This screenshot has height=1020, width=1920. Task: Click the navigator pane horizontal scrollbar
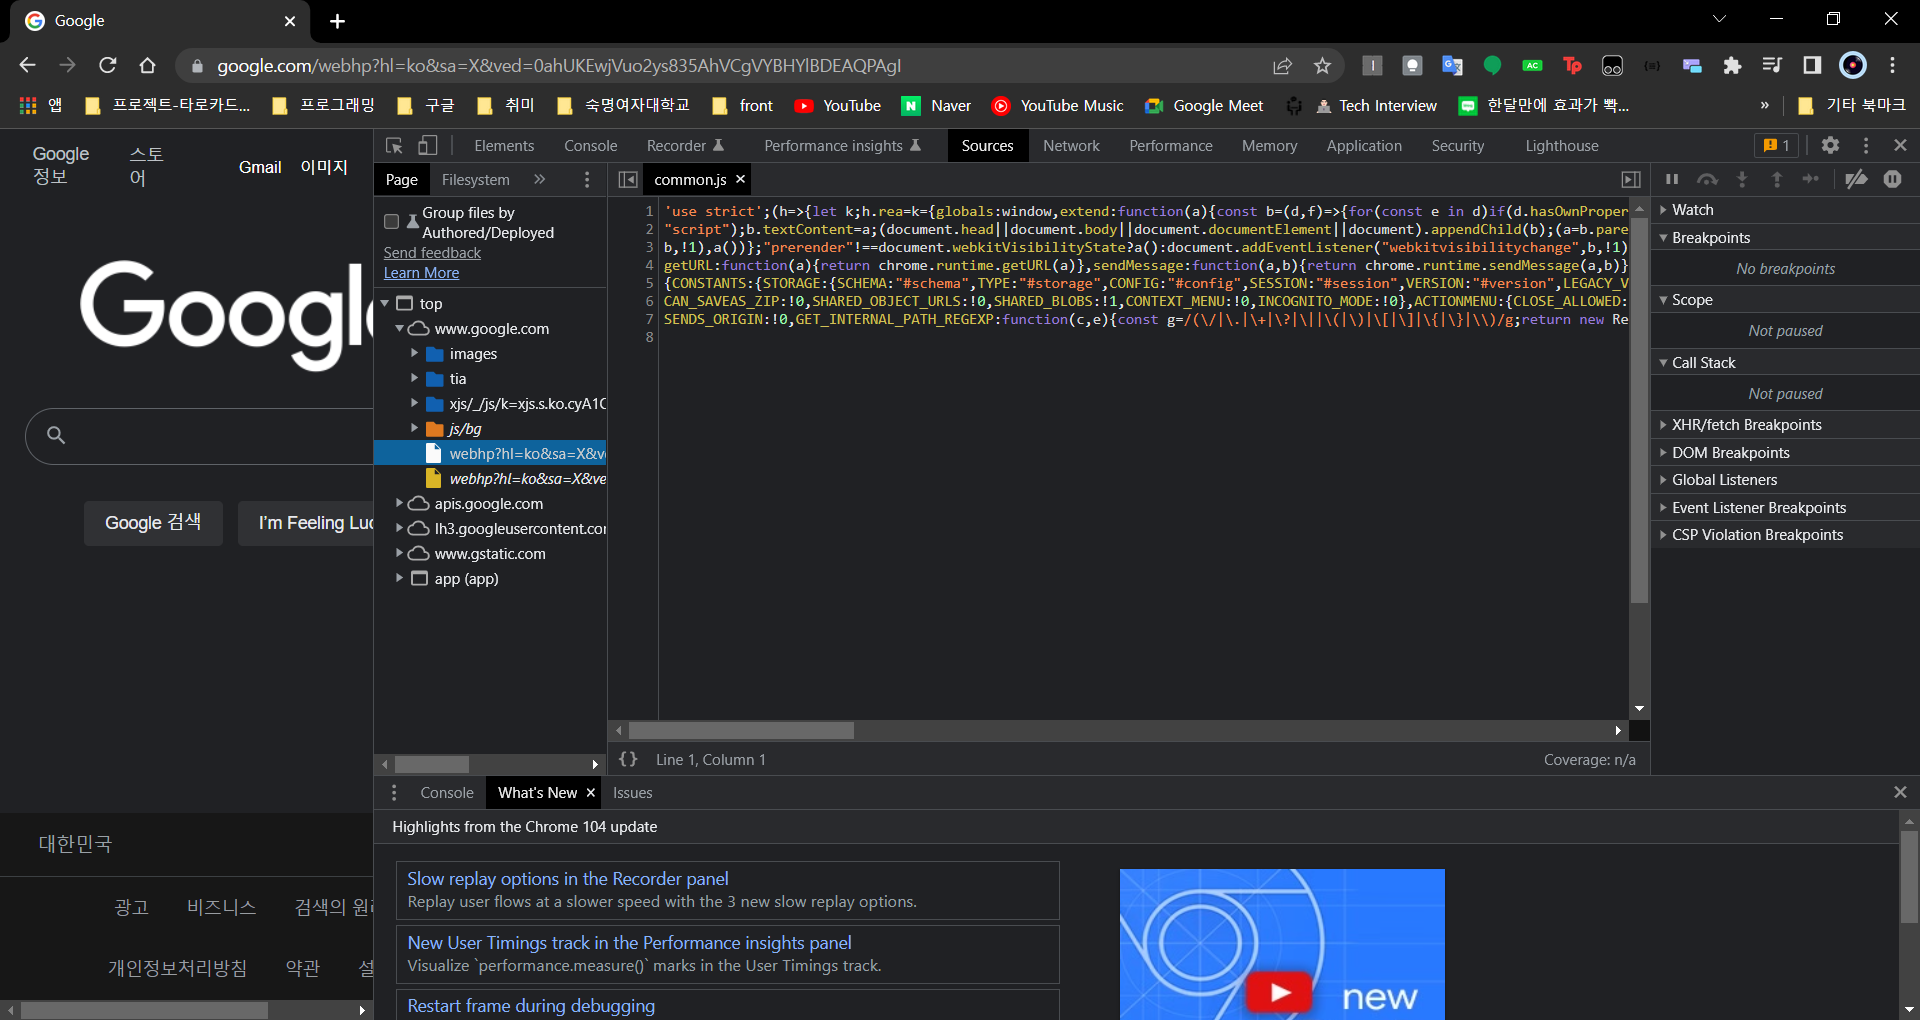tap(432, 765)
